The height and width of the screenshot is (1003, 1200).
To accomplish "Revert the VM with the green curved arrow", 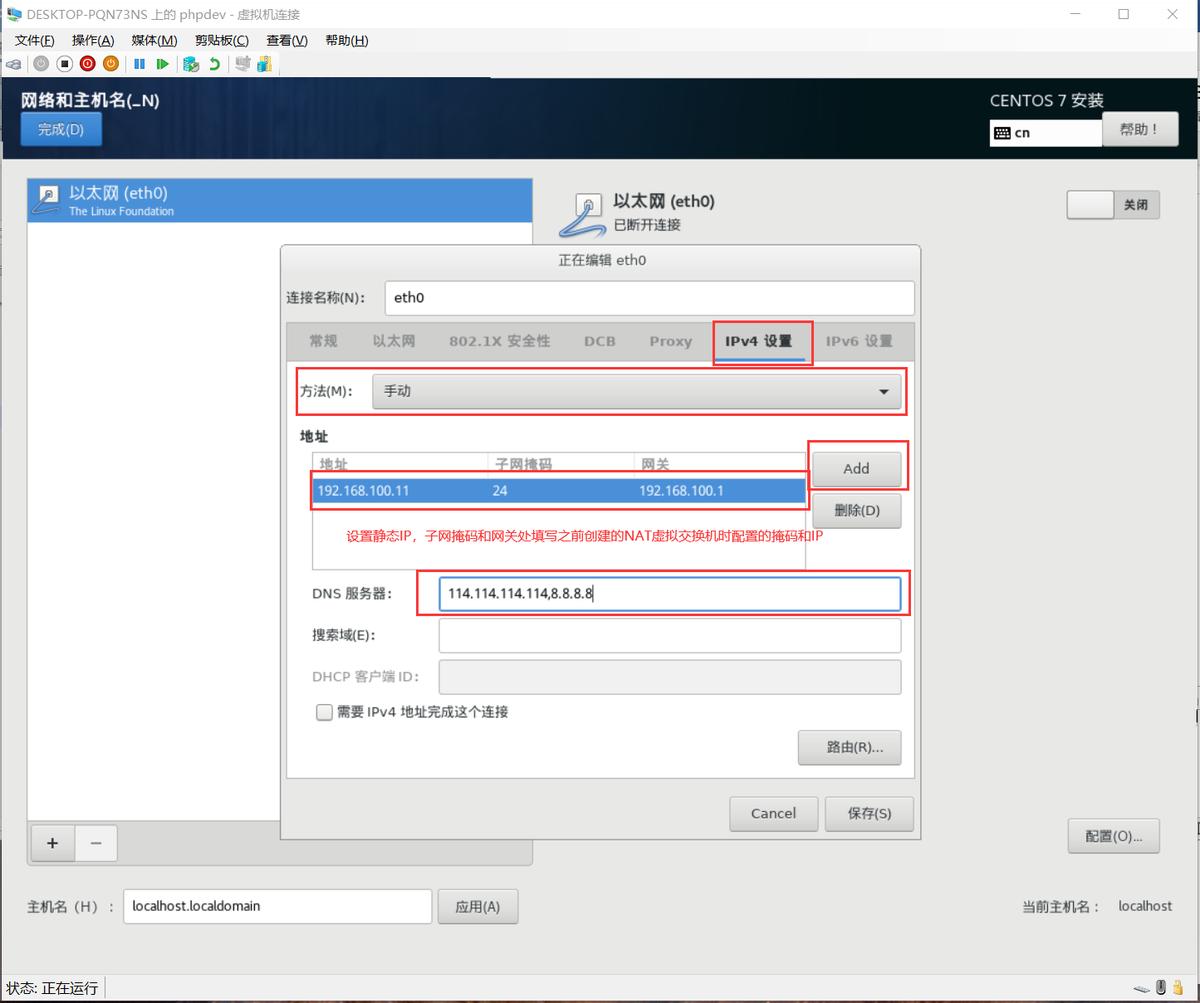I will click(215, 64).
